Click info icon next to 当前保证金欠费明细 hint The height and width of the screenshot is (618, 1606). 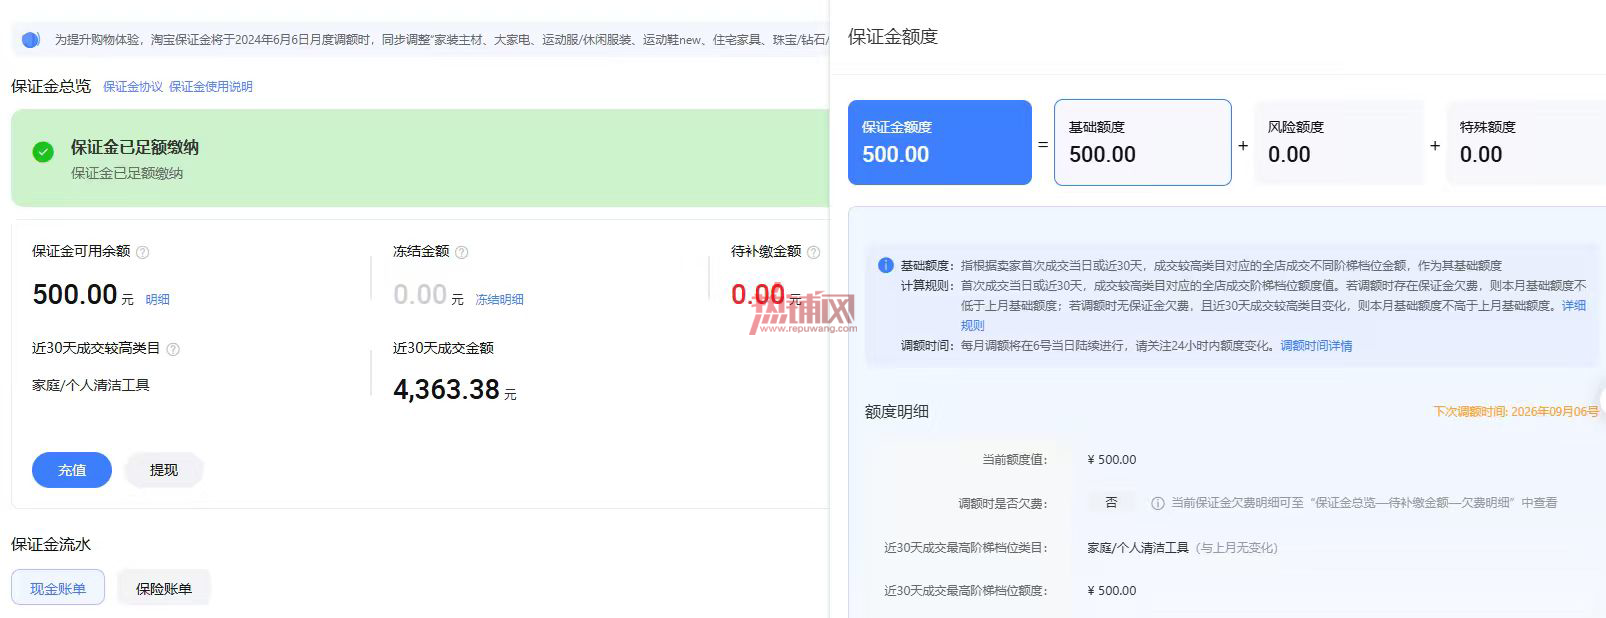pyautogui.click(x=1158, y=503)
